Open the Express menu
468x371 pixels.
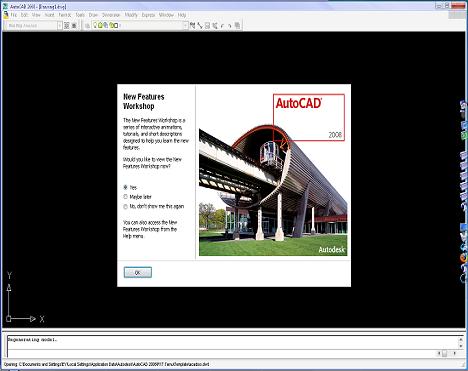click(148, 15)
